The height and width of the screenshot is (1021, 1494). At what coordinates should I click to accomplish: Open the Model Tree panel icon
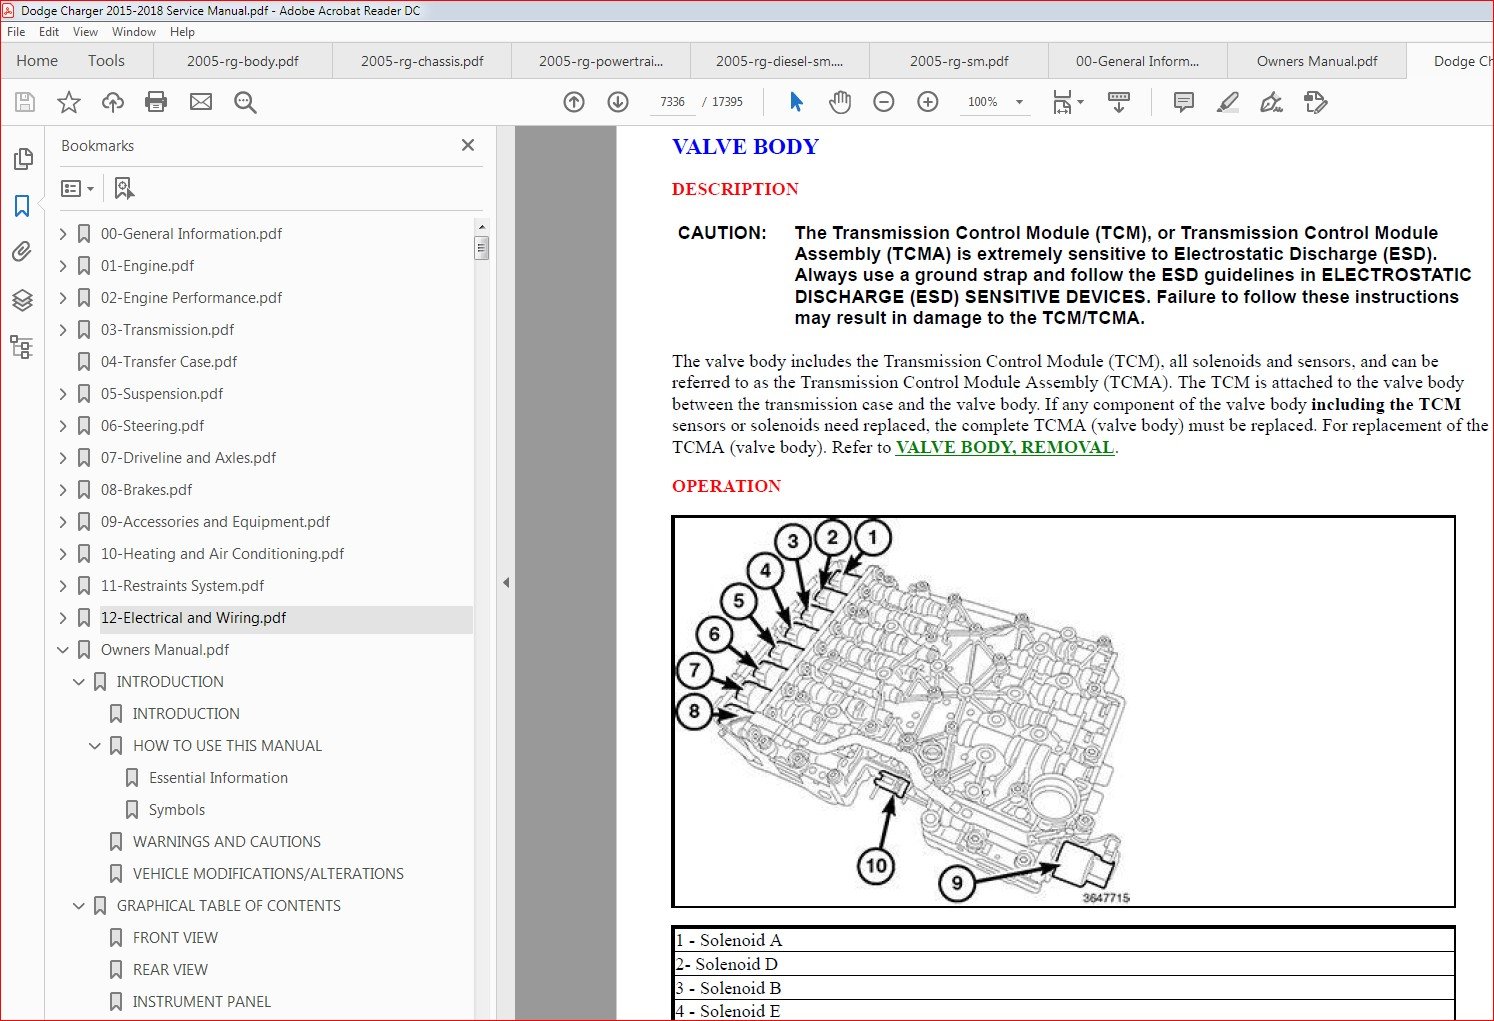click(x=22, y=347)
